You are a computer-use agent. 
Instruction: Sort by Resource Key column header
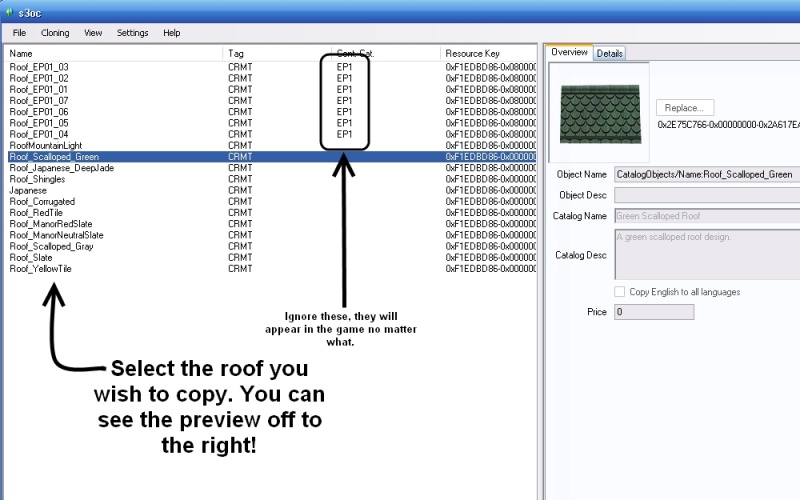(x=490, y=52)
